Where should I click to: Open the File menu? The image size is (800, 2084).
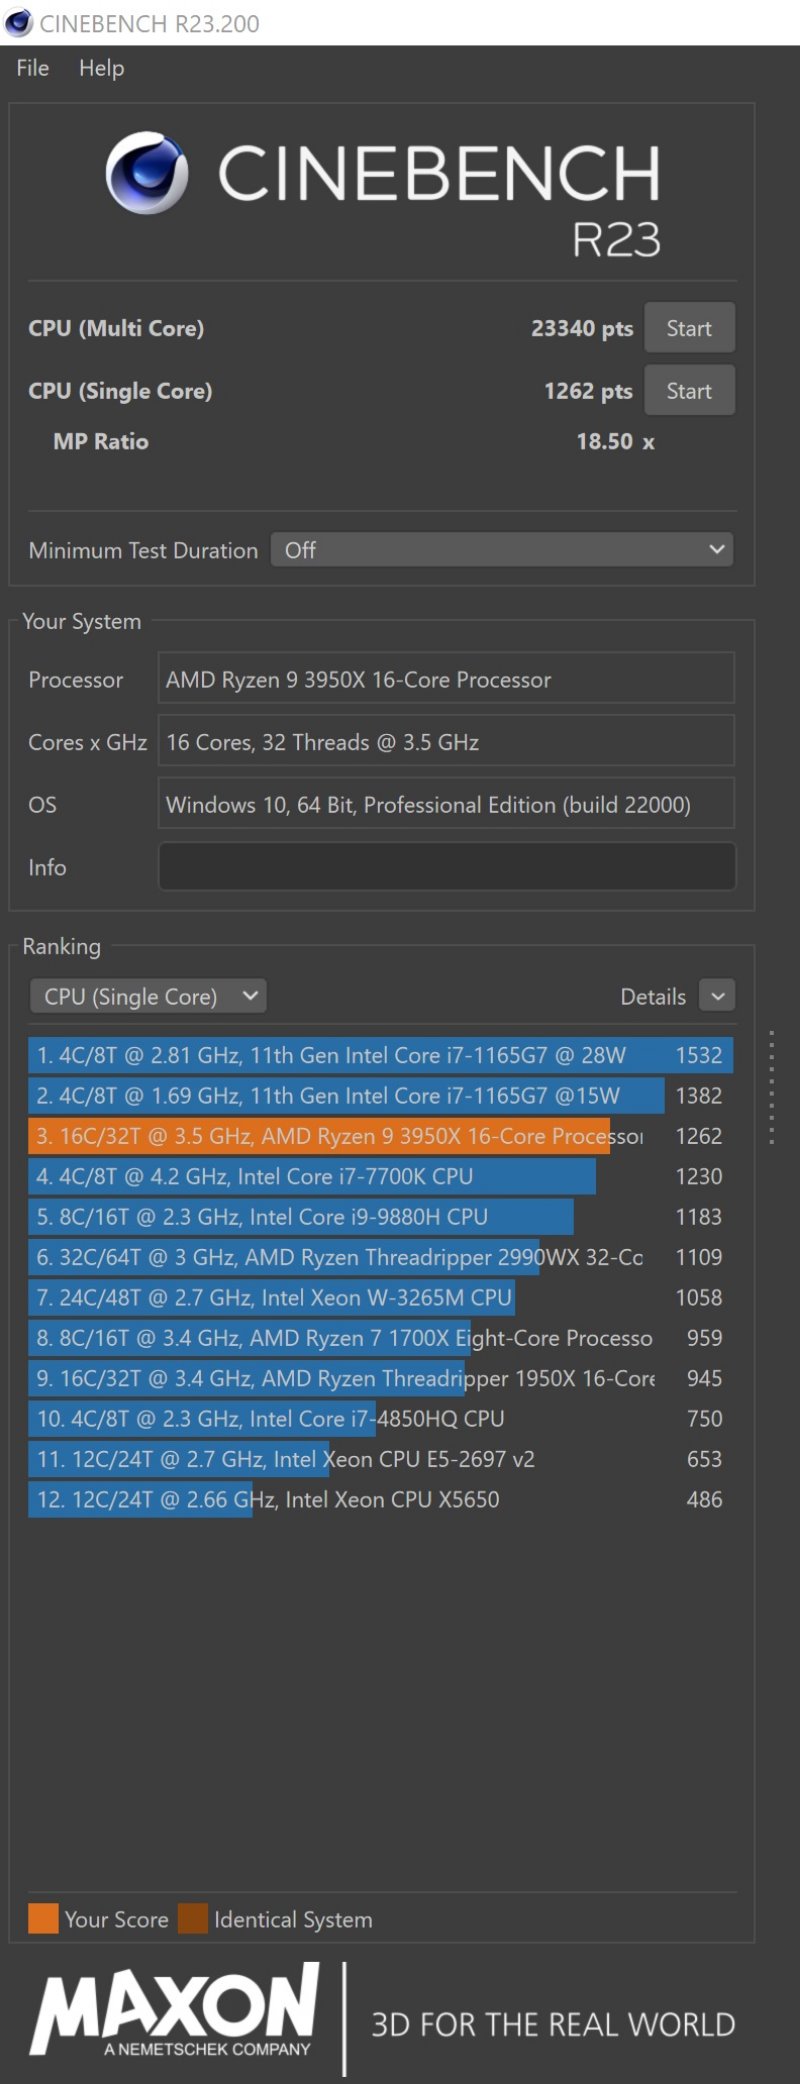click(33, 68)
